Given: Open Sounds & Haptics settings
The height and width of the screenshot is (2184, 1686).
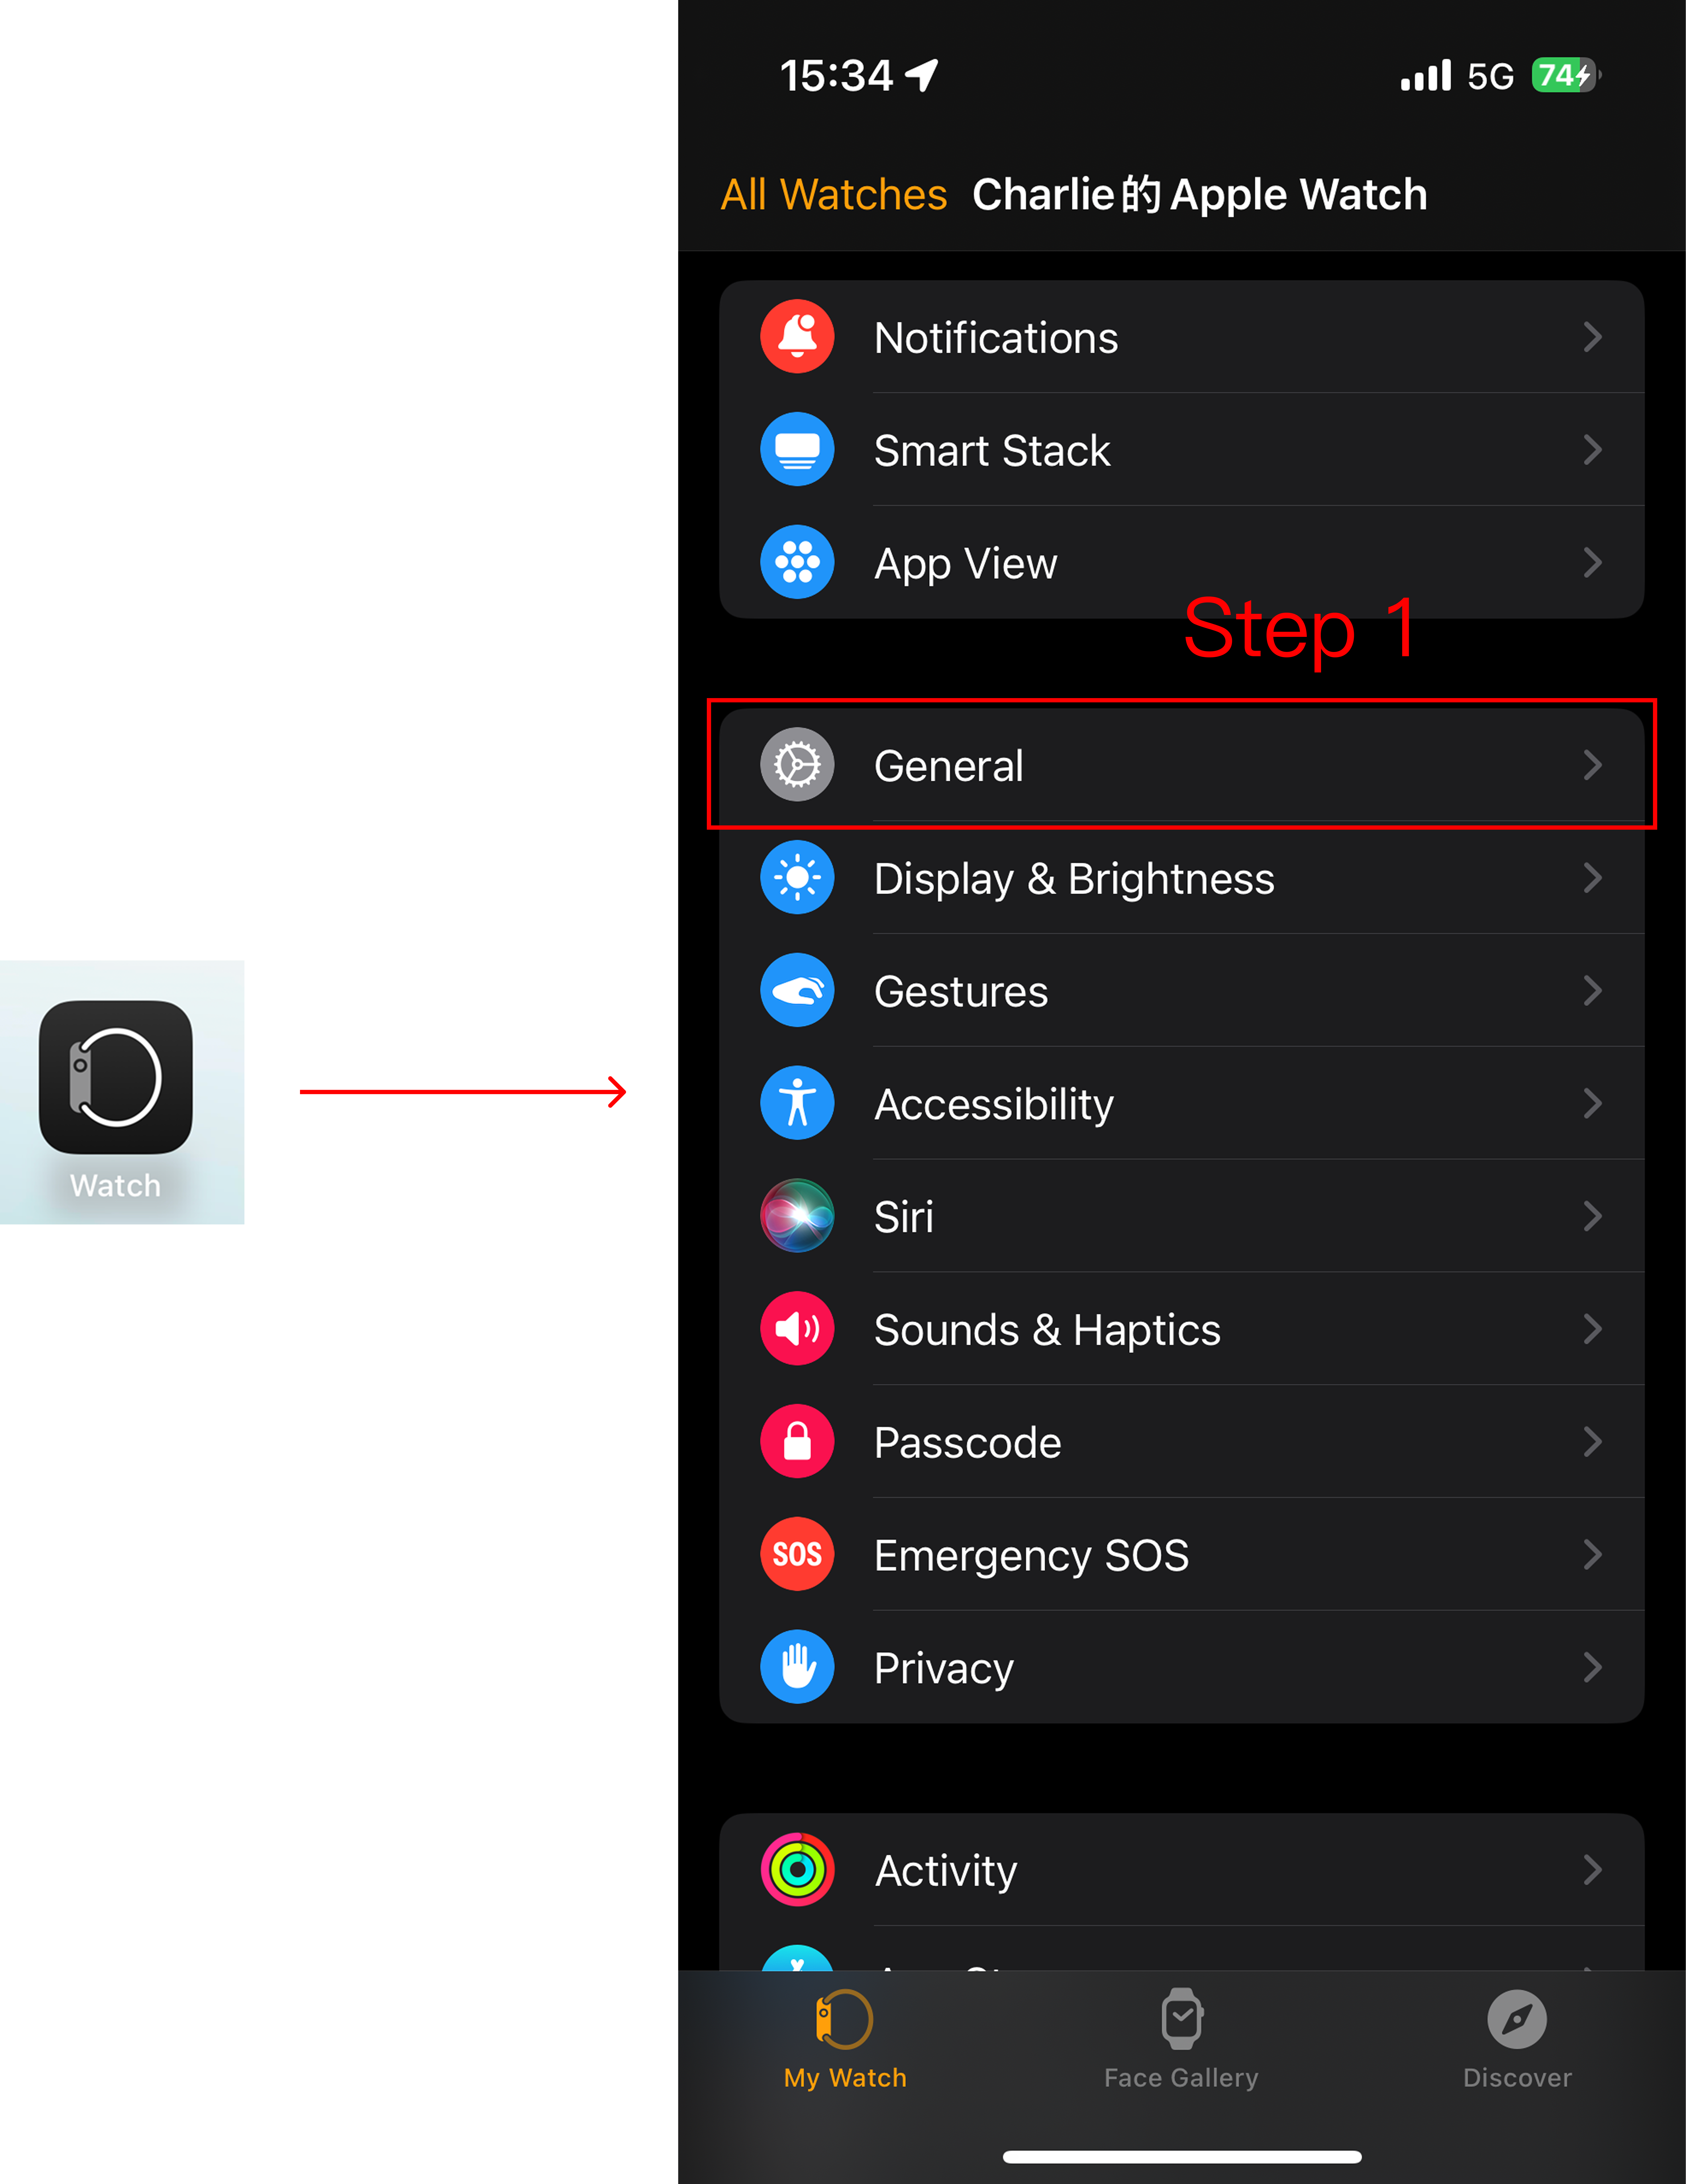Looking at the screenshot, I should pos(1181,1329).
